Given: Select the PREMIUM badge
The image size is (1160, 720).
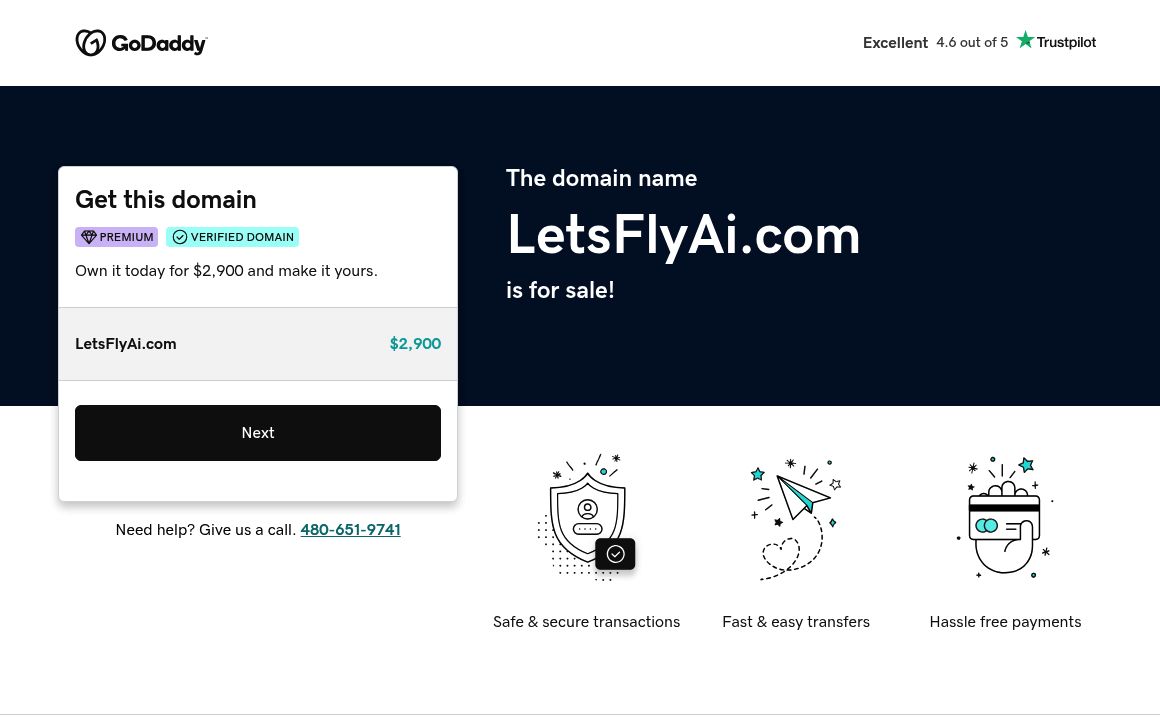Looking at the screenshot, I should coord(116,237).
